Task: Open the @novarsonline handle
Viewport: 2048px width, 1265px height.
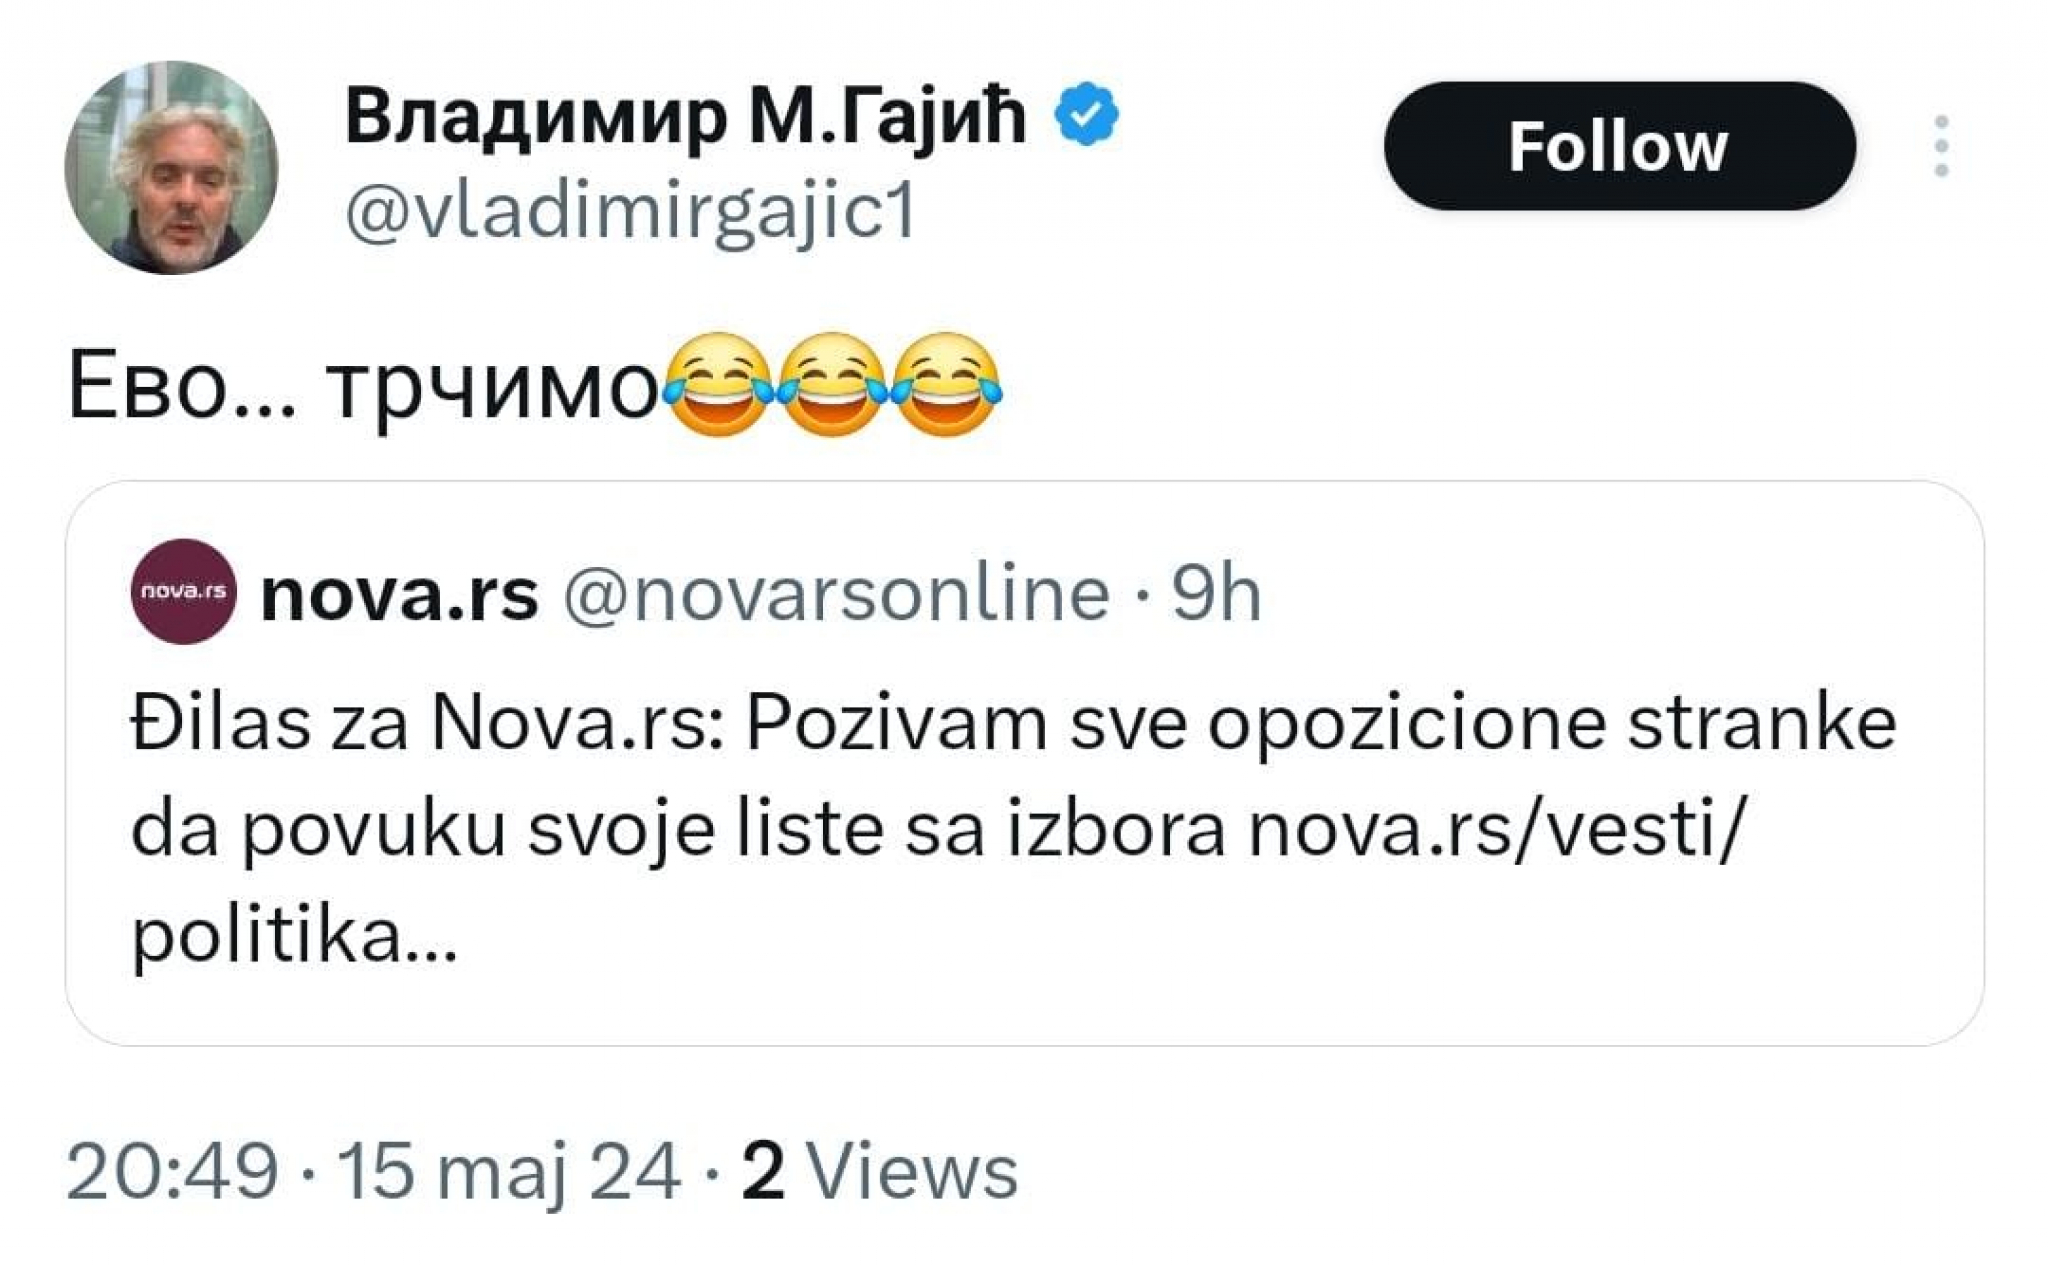Action: click(x=836, y=594)
